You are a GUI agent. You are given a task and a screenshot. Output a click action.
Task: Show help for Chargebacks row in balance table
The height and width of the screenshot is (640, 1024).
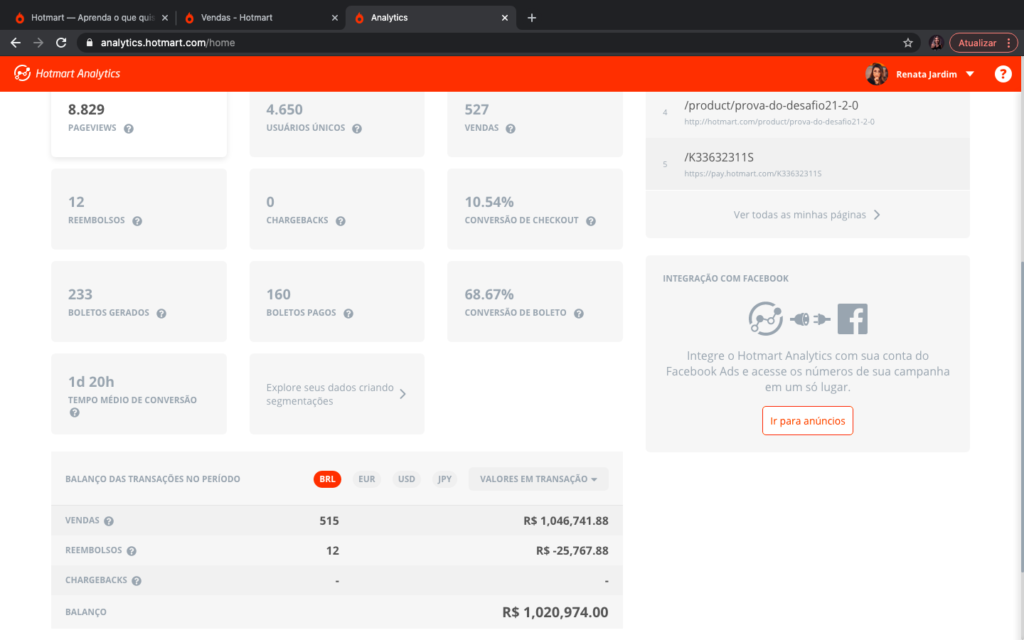136,581
